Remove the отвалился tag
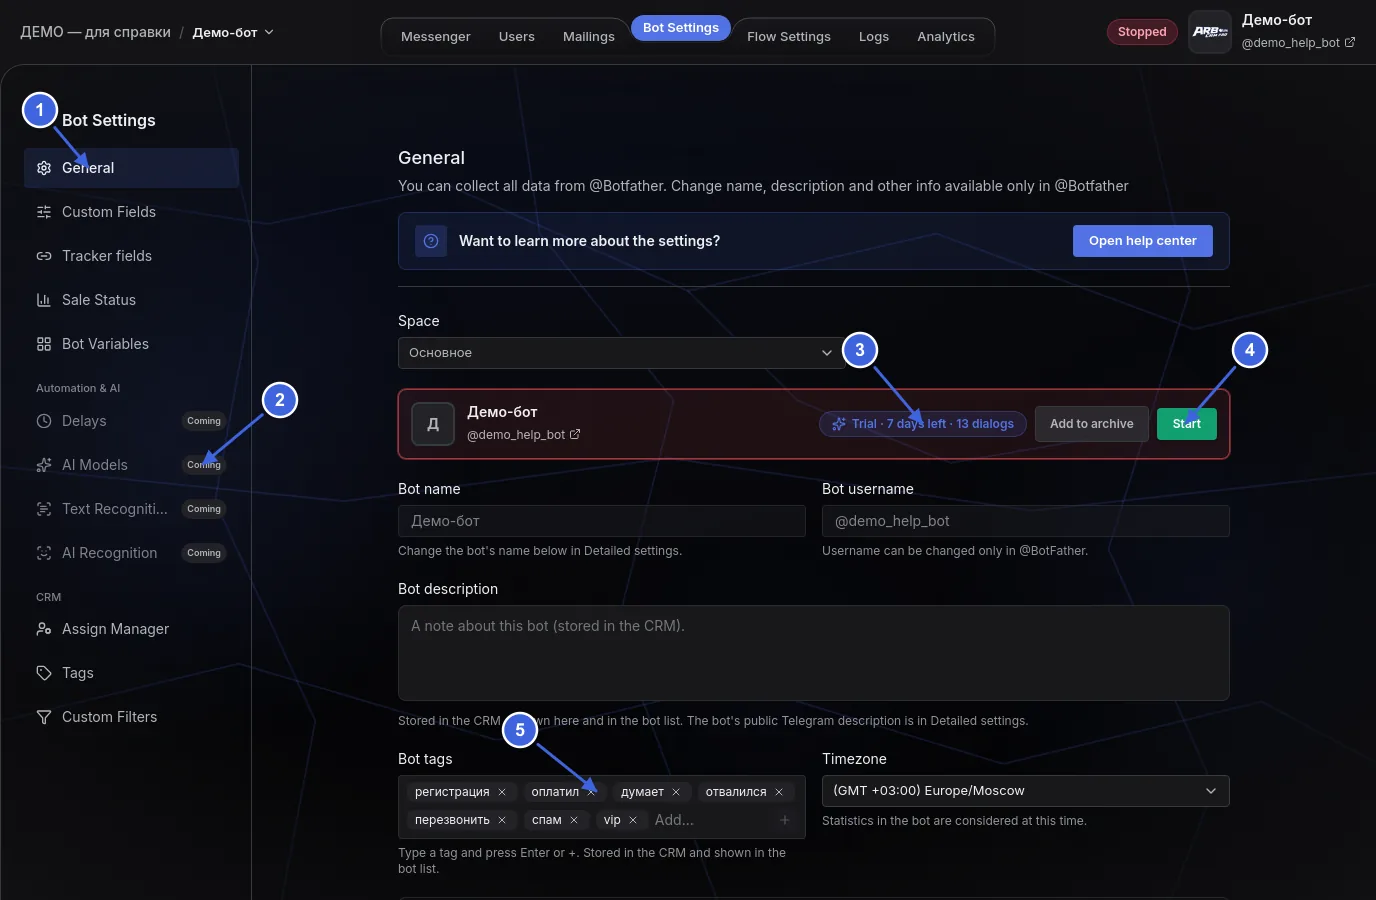The width and height of the screenshot is (1376, 900). point(779,792)
